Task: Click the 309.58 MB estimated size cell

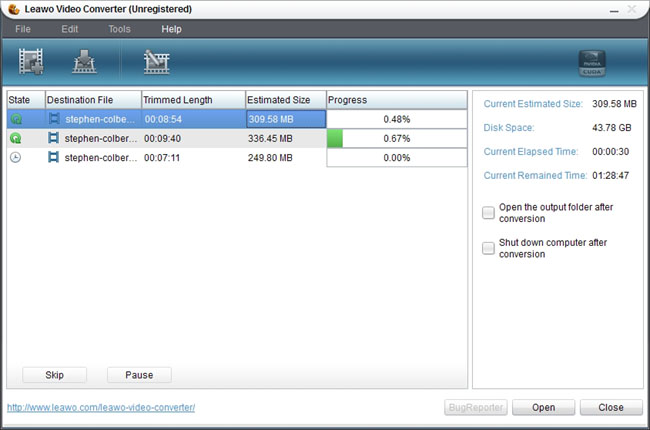Action: pos(286,119)
